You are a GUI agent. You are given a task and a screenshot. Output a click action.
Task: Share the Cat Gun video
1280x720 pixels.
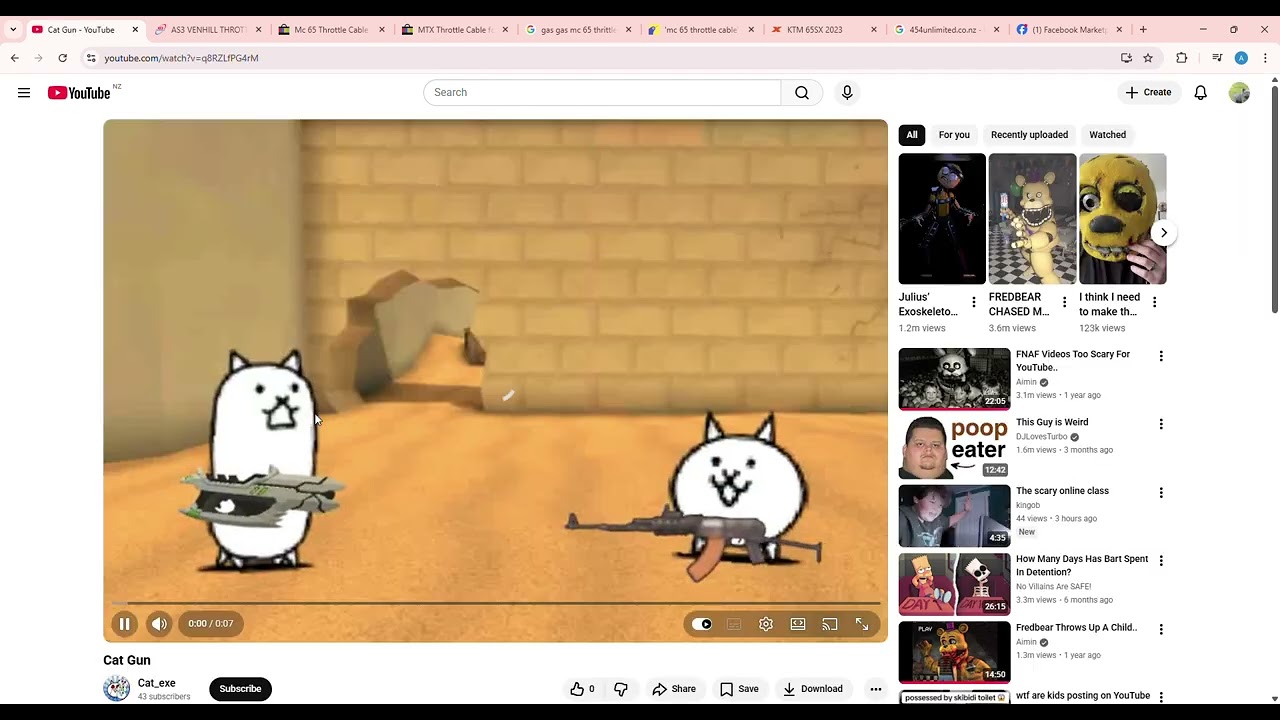[674, 689]
